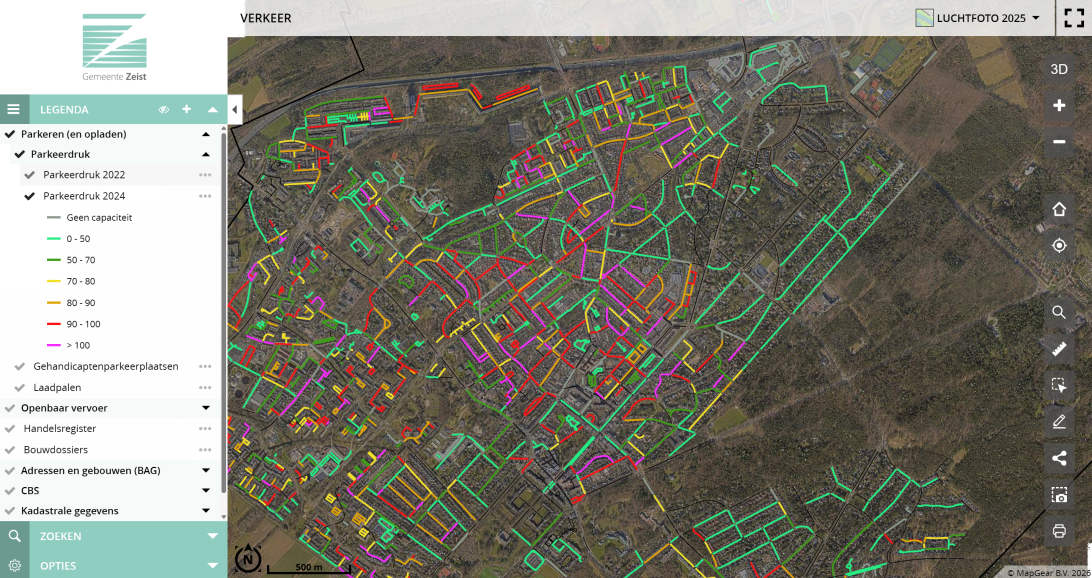Click the VERKEER map title

click(x=266, y=18)
